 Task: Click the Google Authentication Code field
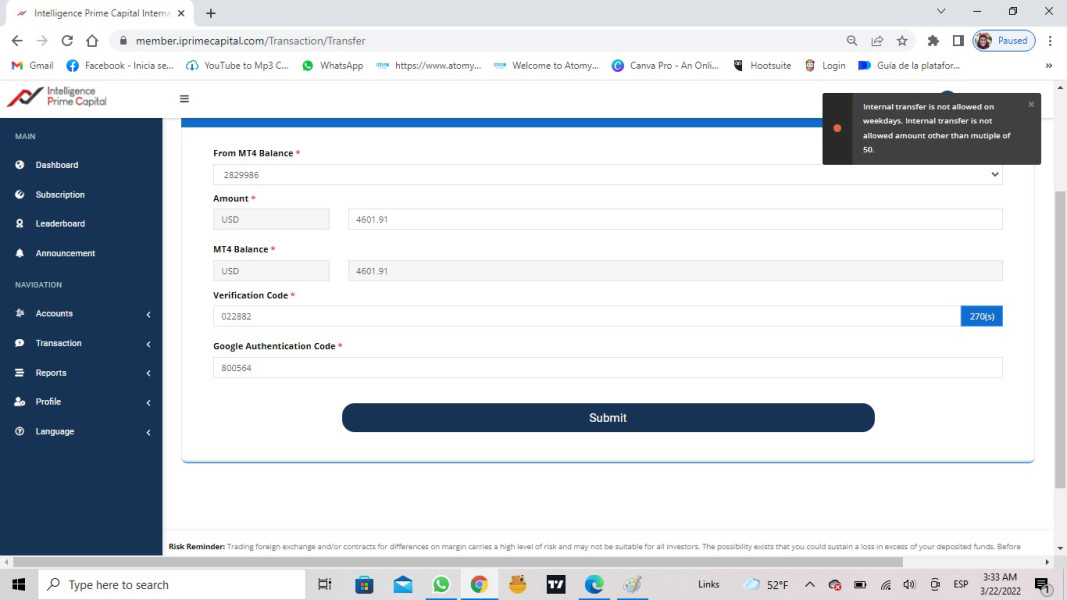click(608, 367)
